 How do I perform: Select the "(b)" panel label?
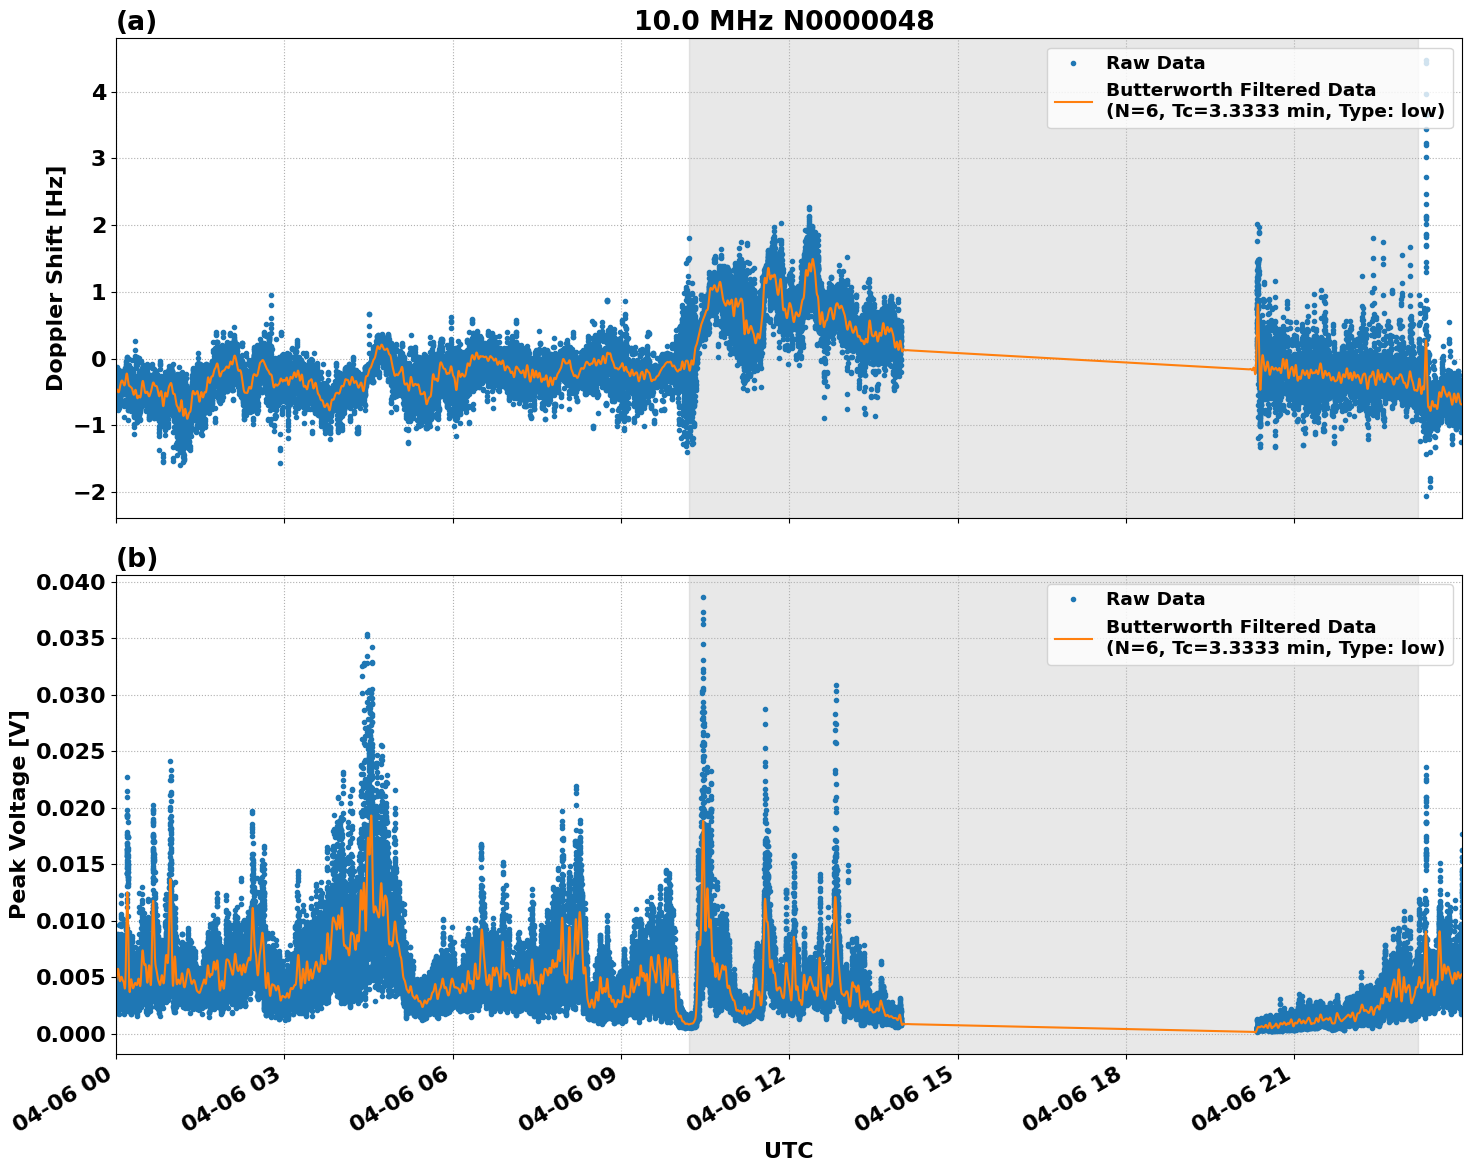point(137,558)
